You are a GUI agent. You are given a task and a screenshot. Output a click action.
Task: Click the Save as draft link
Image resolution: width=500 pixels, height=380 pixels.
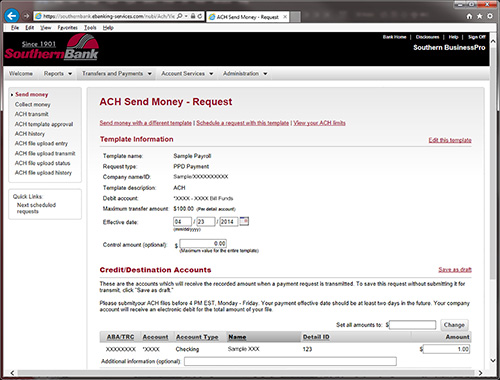(455, 270)
